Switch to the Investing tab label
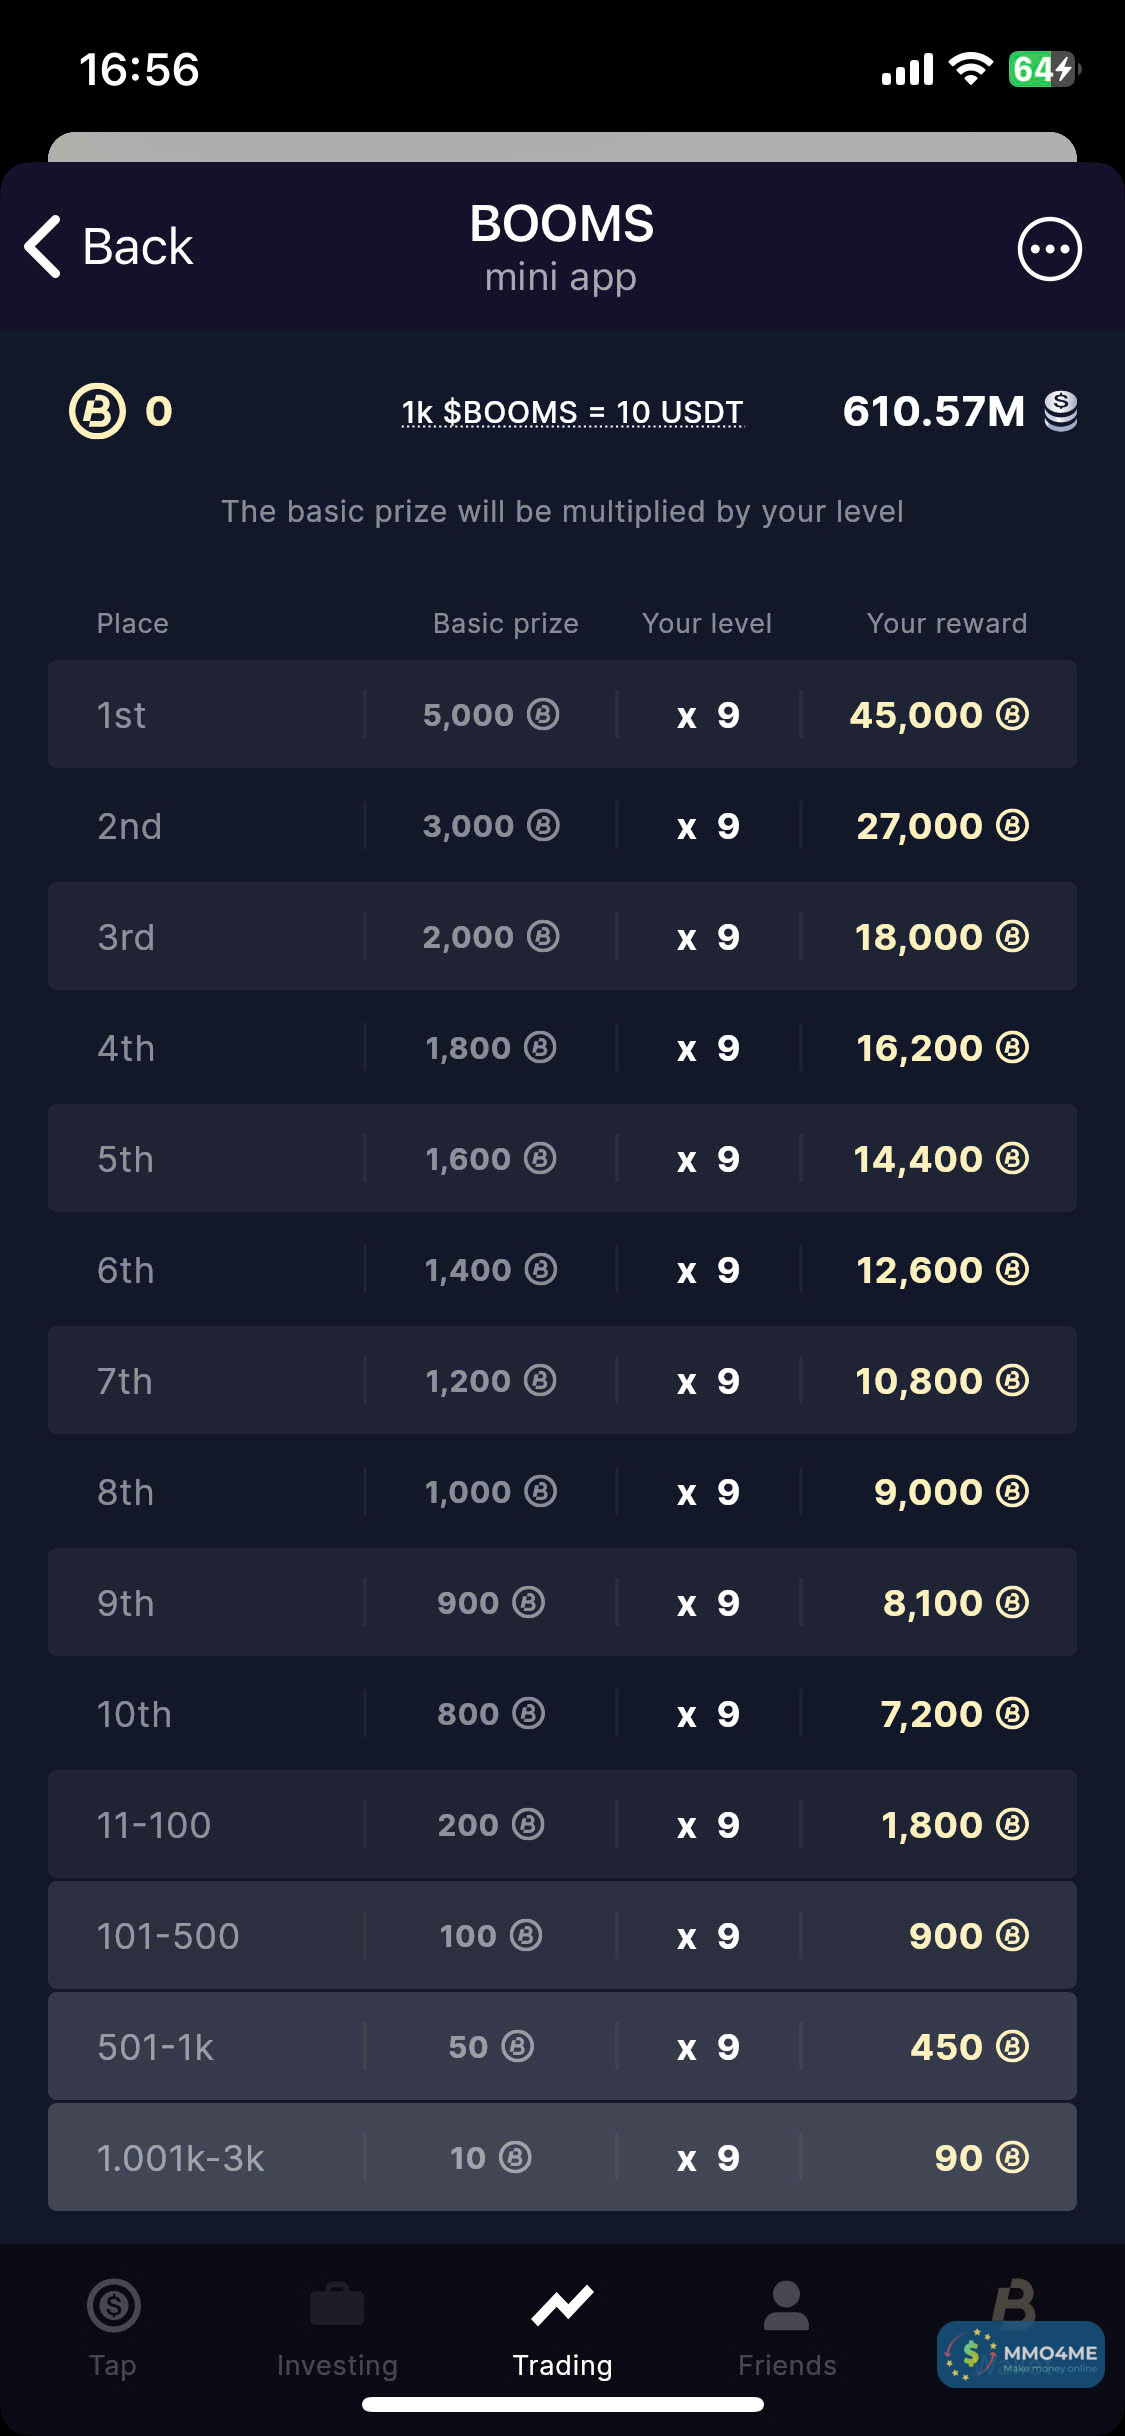Image resolution: width=1125 pixels, height=2436 pixels. [337, 2365]
